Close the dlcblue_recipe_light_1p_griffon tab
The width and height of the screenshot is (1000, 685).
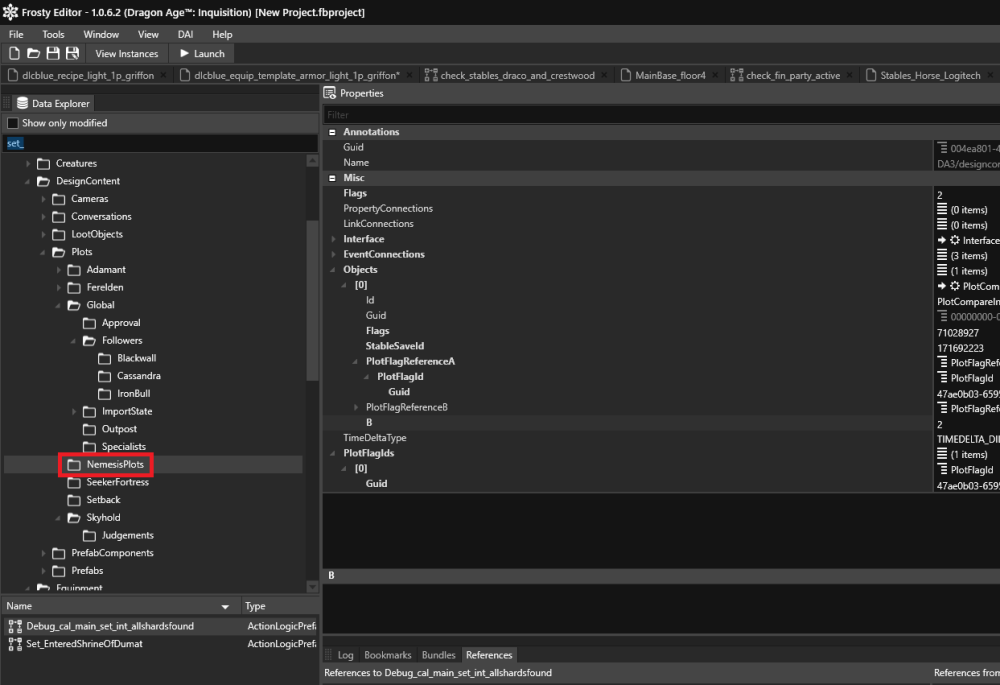[163, 76]
